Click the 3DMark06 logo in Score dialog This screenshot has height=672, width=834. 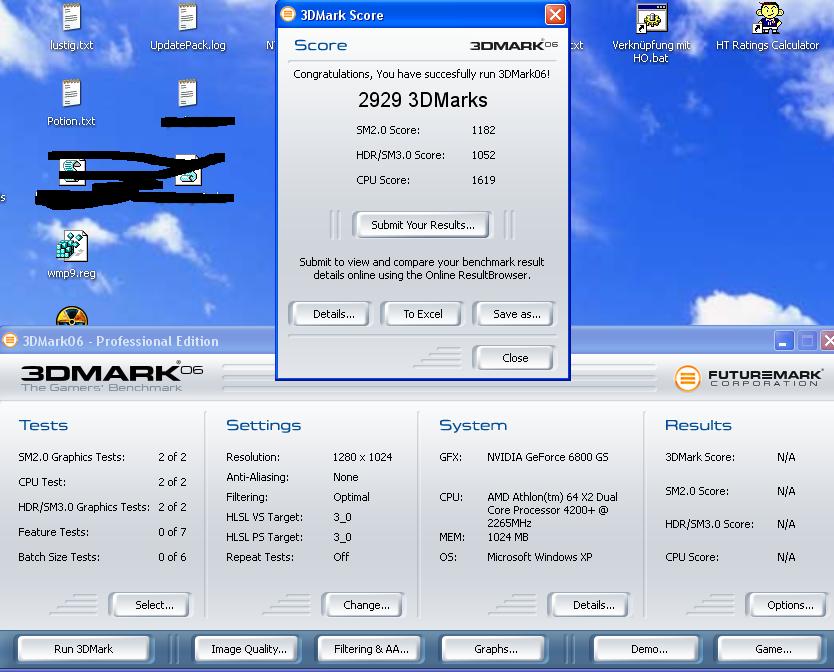tap(513, 45)
